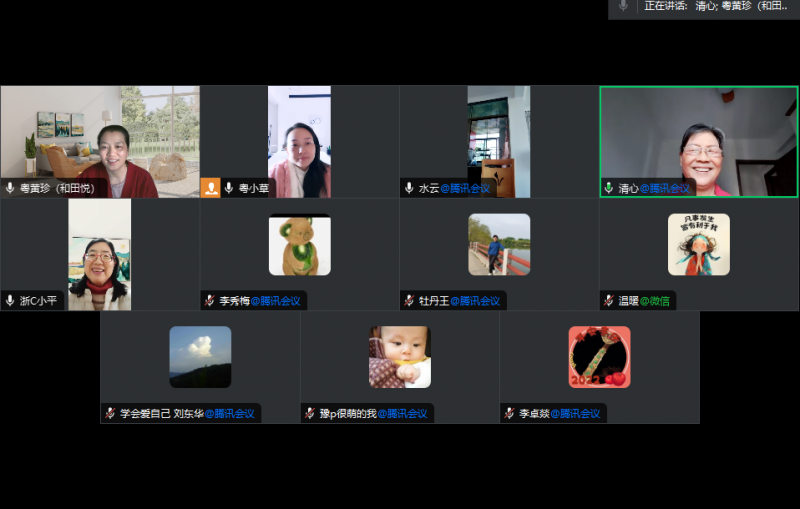Click the muted mic icon beside 牡丹王
Image resolution: width=800 pixels, height=509 pixels.
(x=409, y=301)
